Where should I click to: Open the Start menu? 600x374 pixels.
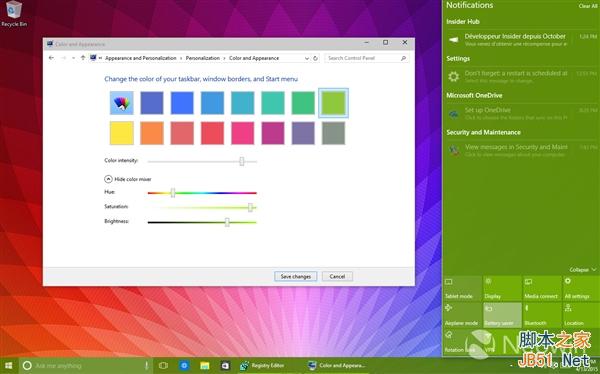click(x=8, y=366)
